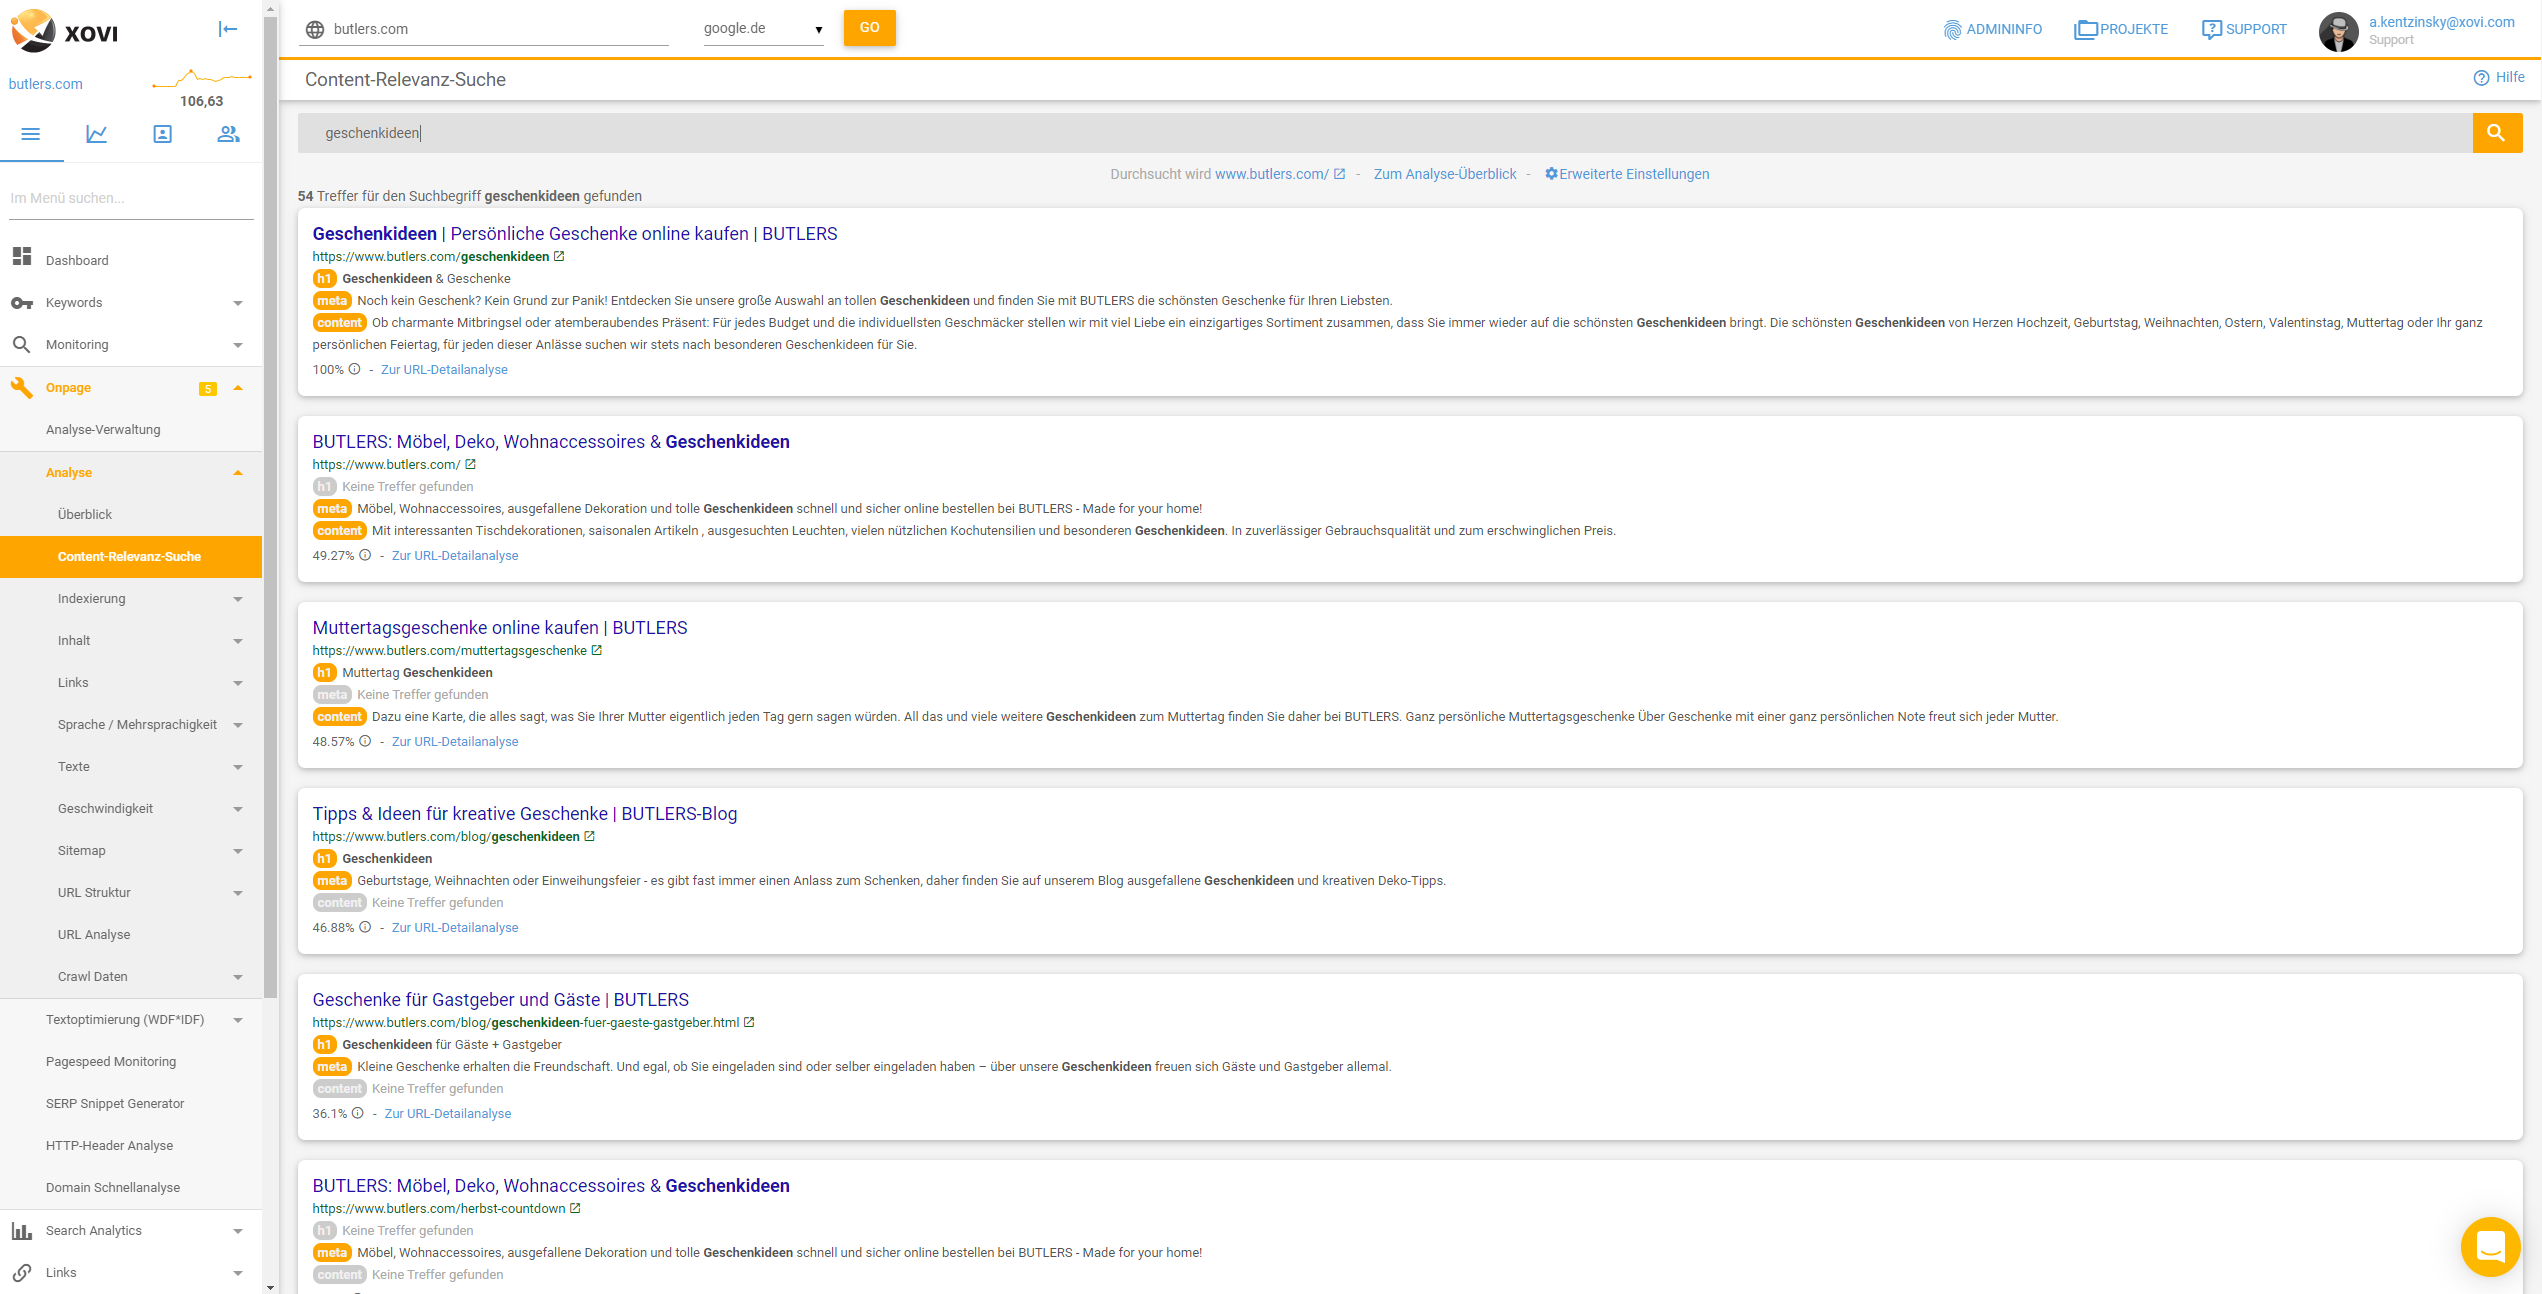
Task: Click the Monitoring magnifier icon
Action: pos(22,345)
